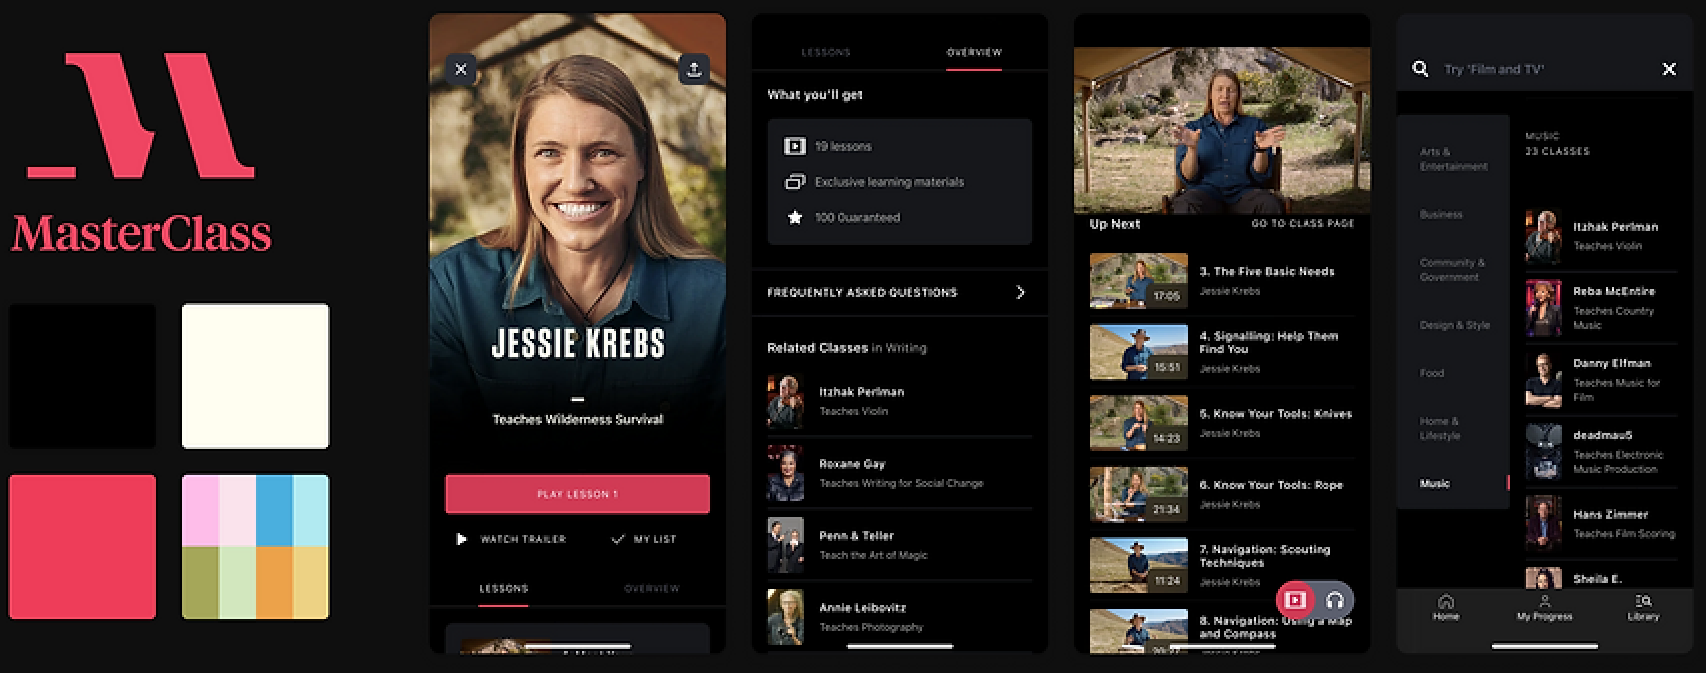
Task: Open Danny Elfman Teaches Music for Film
Action: pyautogui.click(x=1601, y=380)
